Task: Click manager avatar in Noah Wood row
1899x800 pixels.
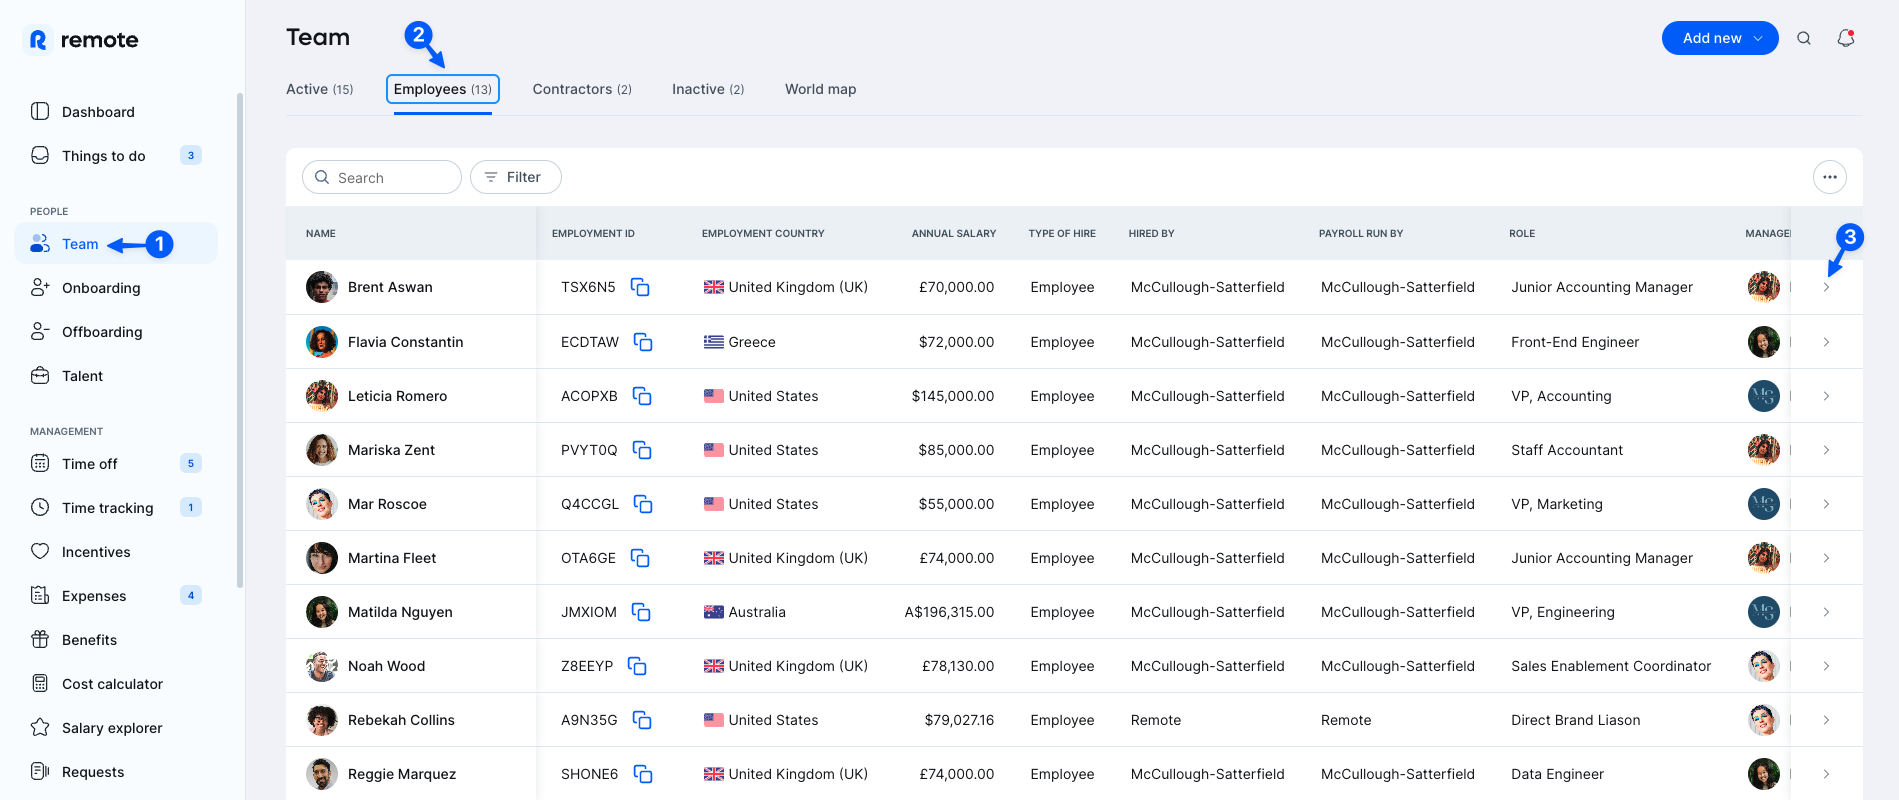Action: click(x=1764, y=666)
